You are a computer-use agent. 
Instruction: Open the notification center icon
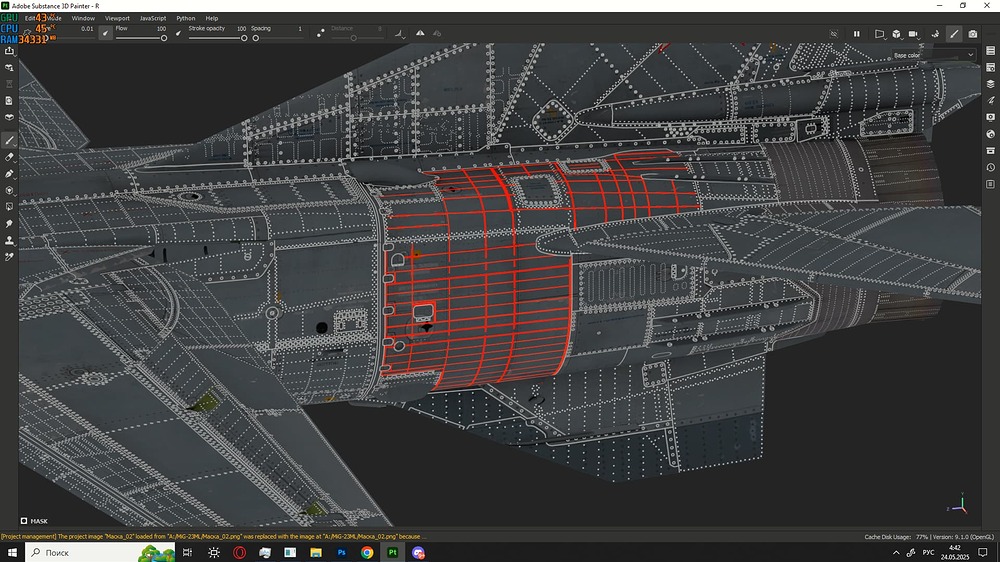983,552
